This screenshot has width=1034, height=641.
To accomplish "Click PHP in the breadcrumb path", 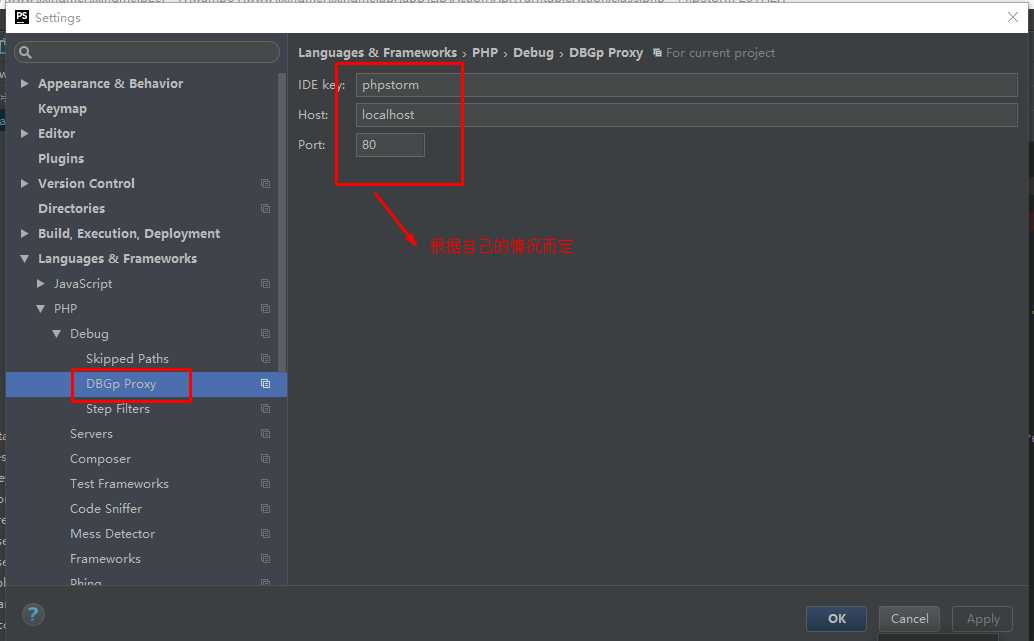I will pos(485,53).
